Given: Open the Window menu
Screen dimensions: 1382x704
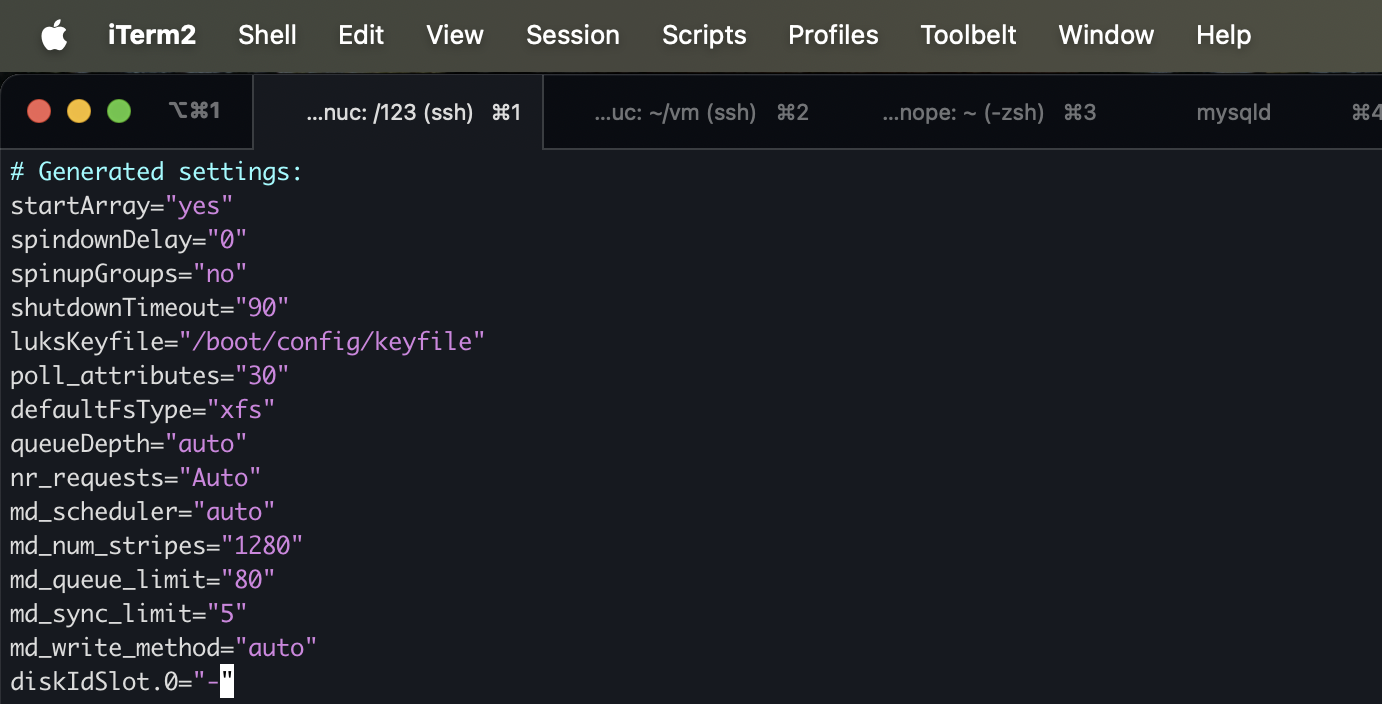Looking at the screenshot, I should point(1106,36).
